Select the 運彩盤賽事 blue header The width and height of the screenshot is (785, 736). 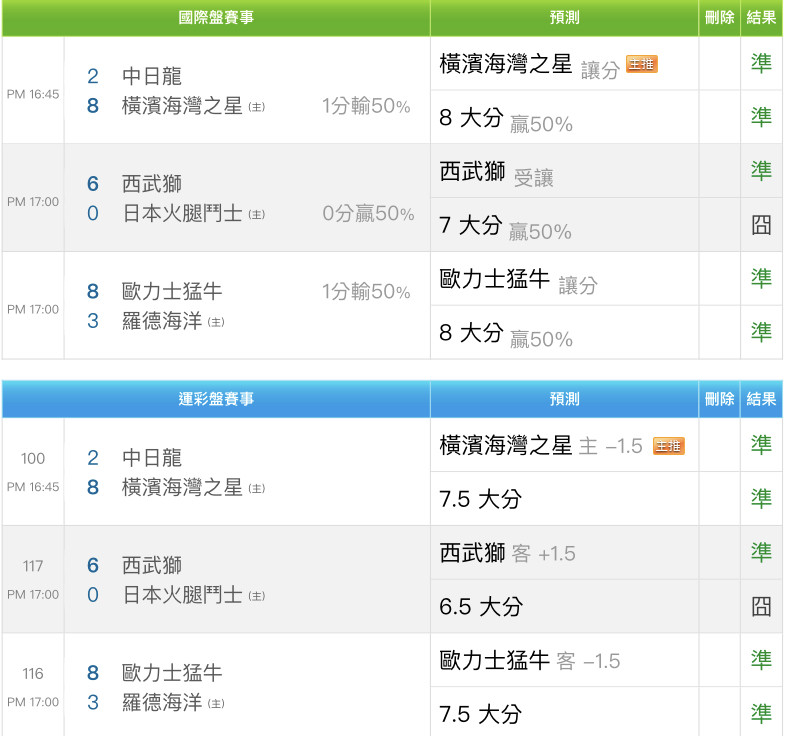coord(216,399)
